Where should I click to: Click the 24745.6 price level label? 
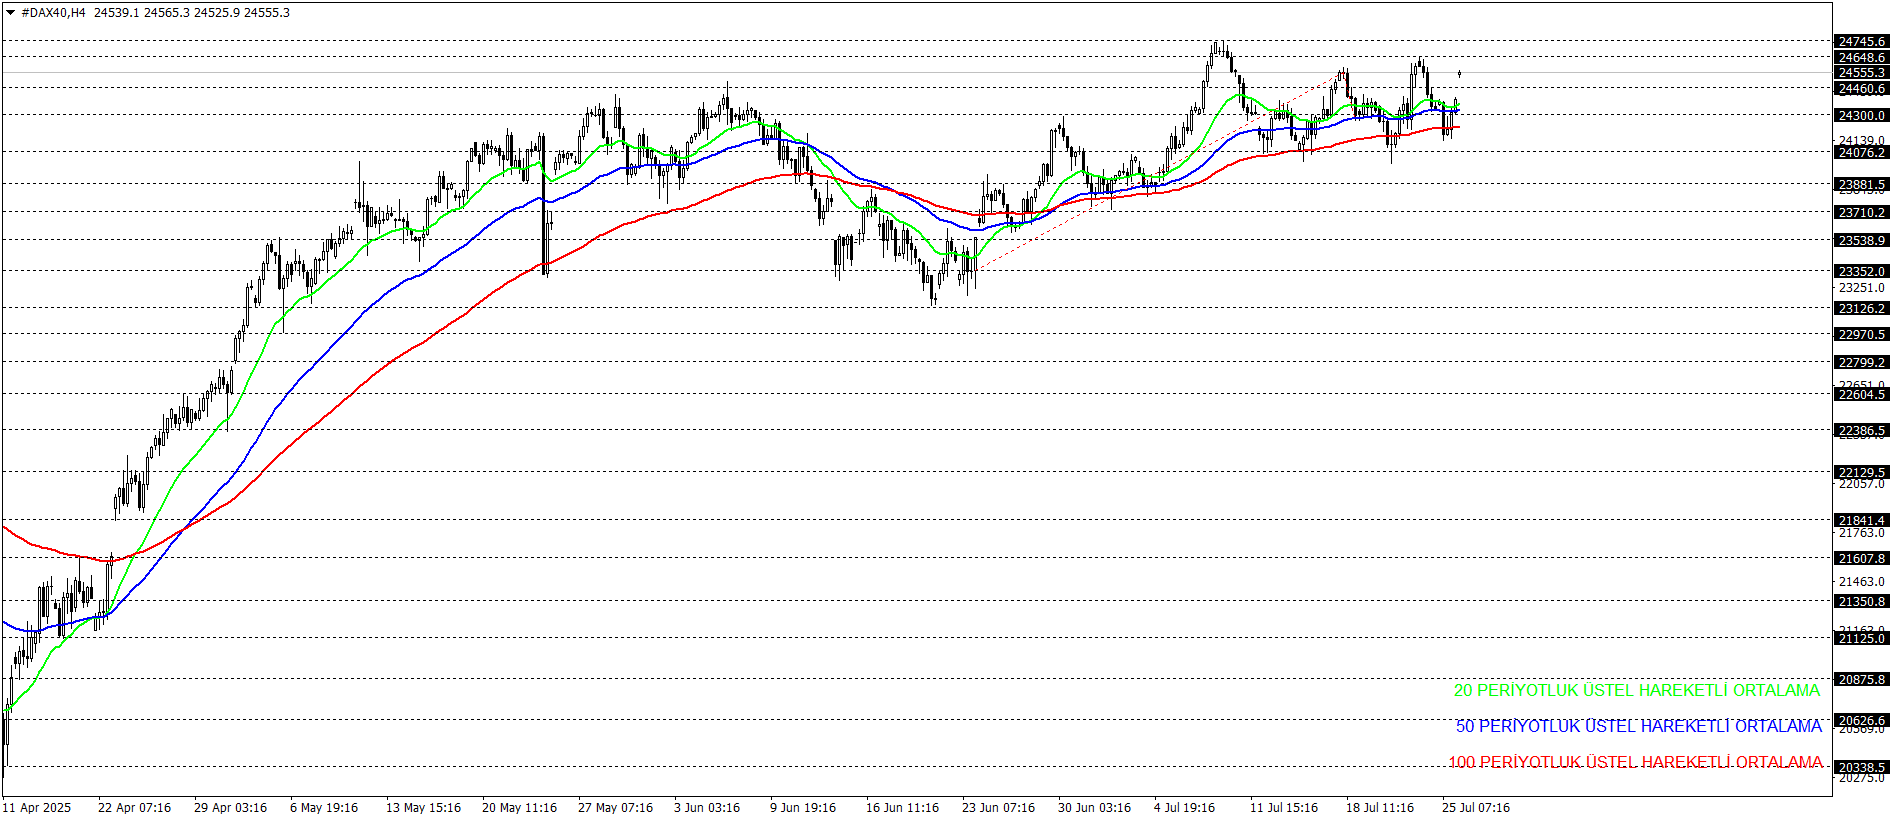coord(1862,41)
